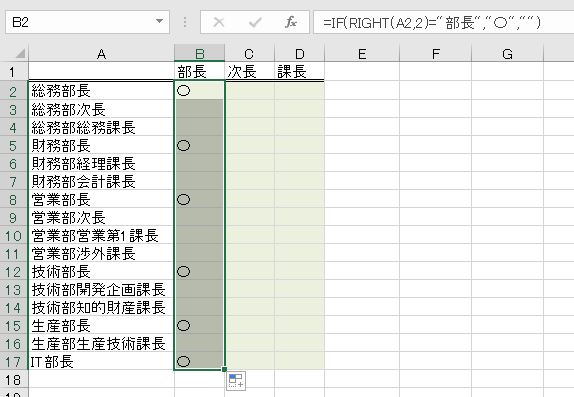This screenshot has width=574, height=397.
Task: Click the Name Box showing B2
Action: pyautogui.click(x=87, y=22)
